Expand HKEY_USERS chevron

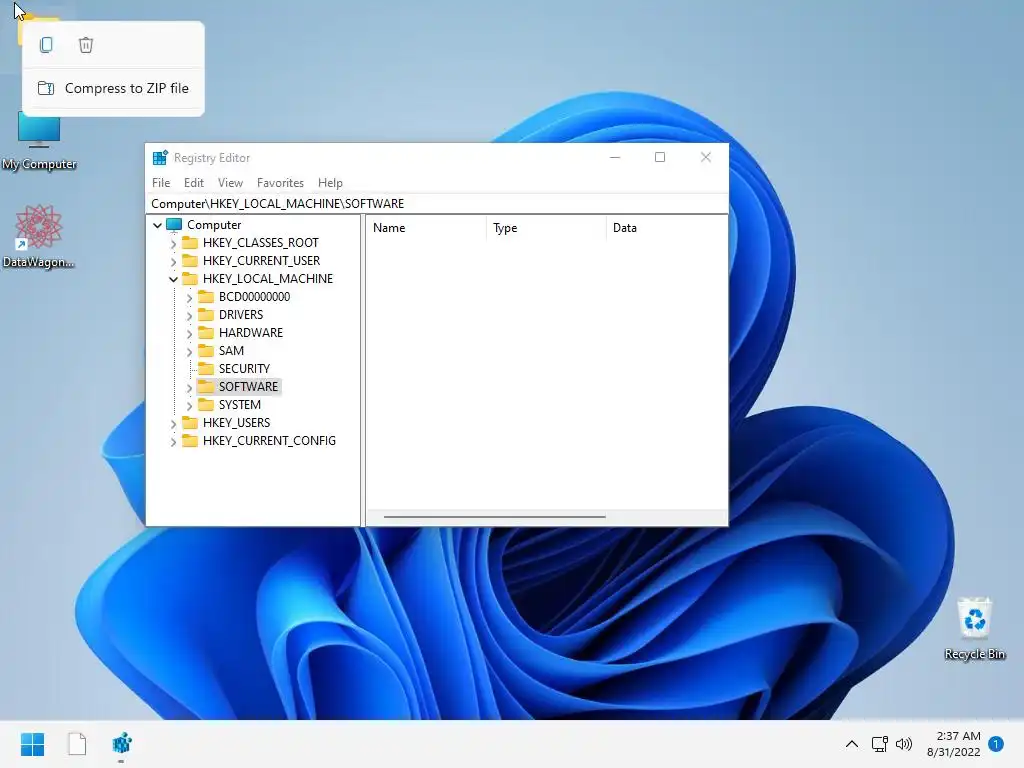[173, 424]
